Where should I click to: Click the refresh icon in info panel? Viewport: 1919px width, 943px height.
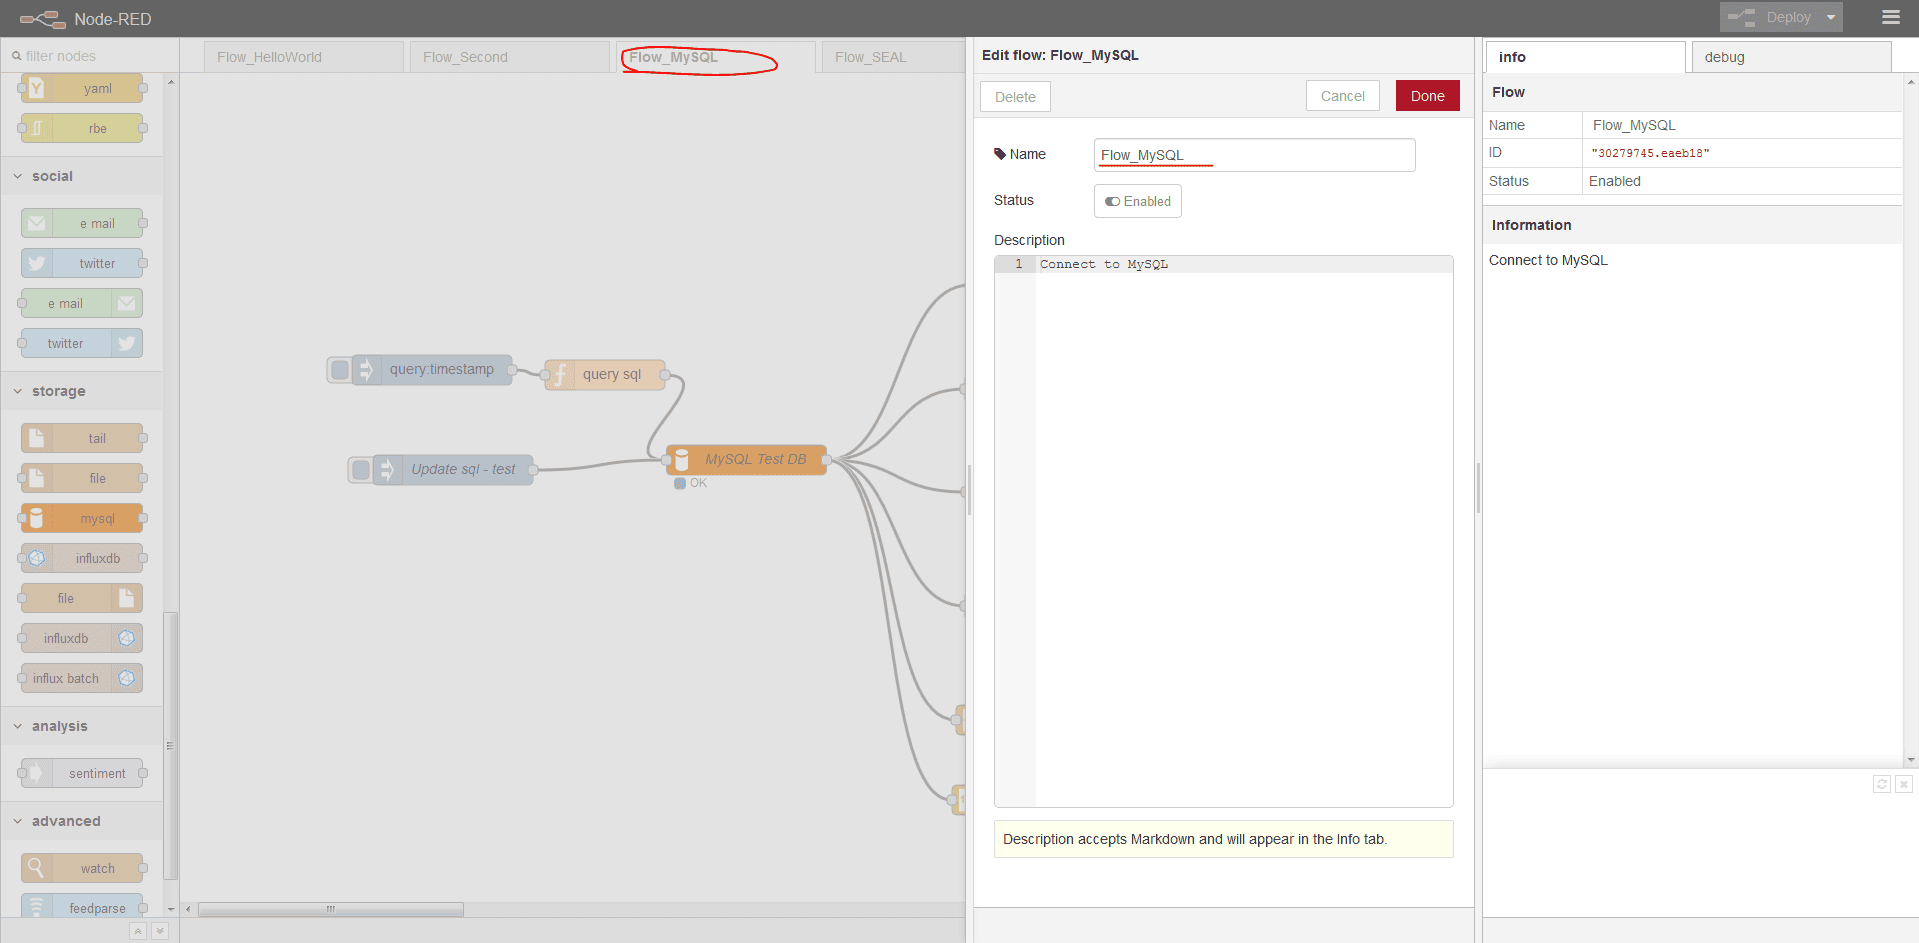coord(1881,784)
